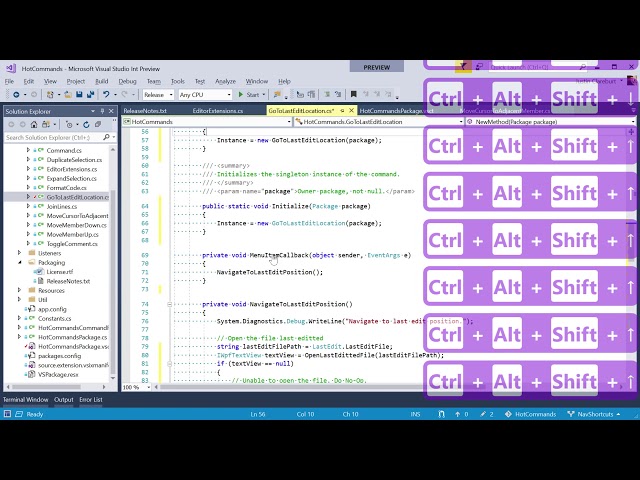Click the Solution Explorer Refresh icon
The image size is (640, 480).
[86, 124]
